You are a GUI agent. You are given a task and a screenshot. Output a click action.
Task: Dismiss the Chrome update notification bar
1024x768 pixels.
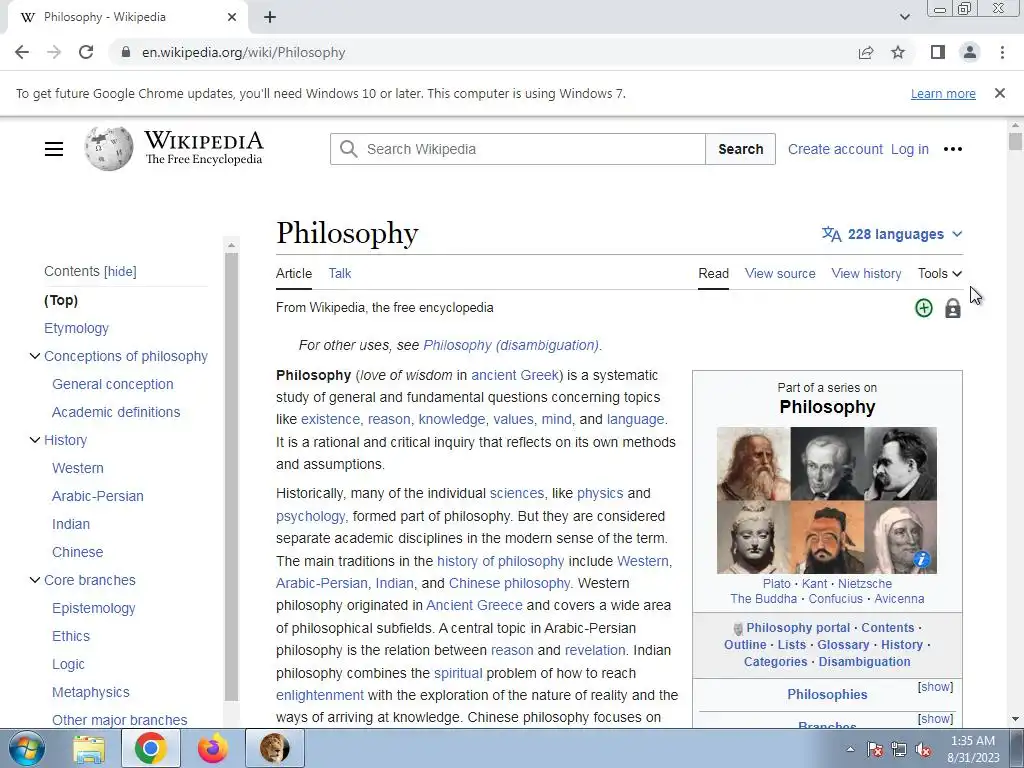click(x=1000, y=93)
